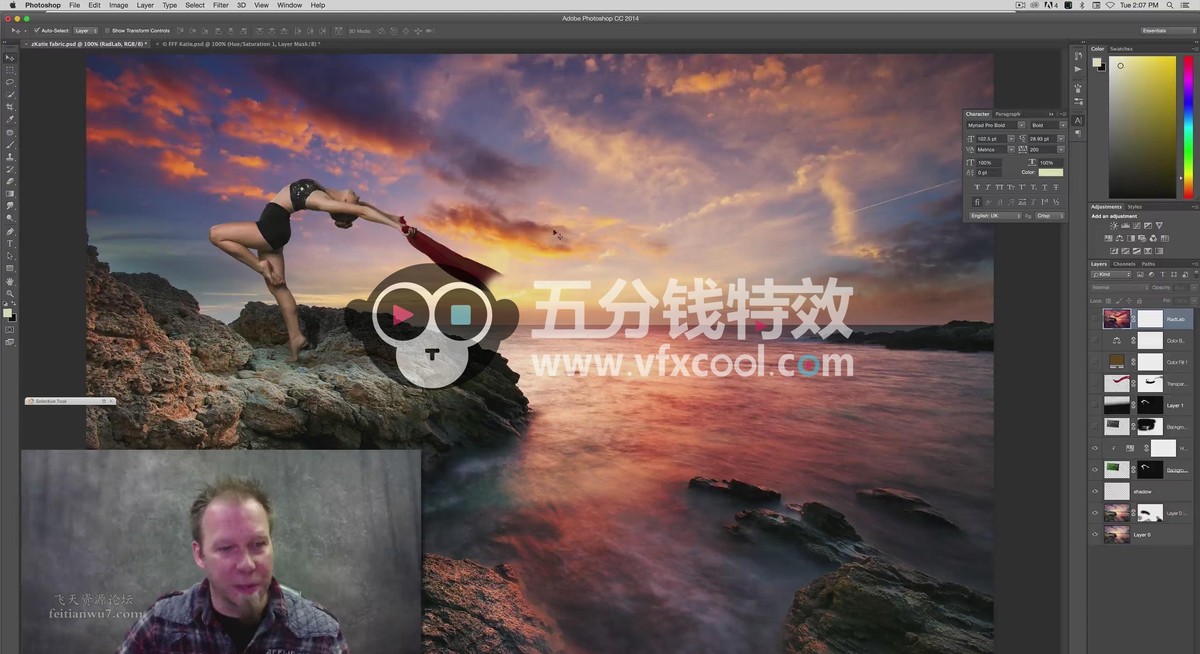Open the Character panel dock icon

tap(1078, 120)
